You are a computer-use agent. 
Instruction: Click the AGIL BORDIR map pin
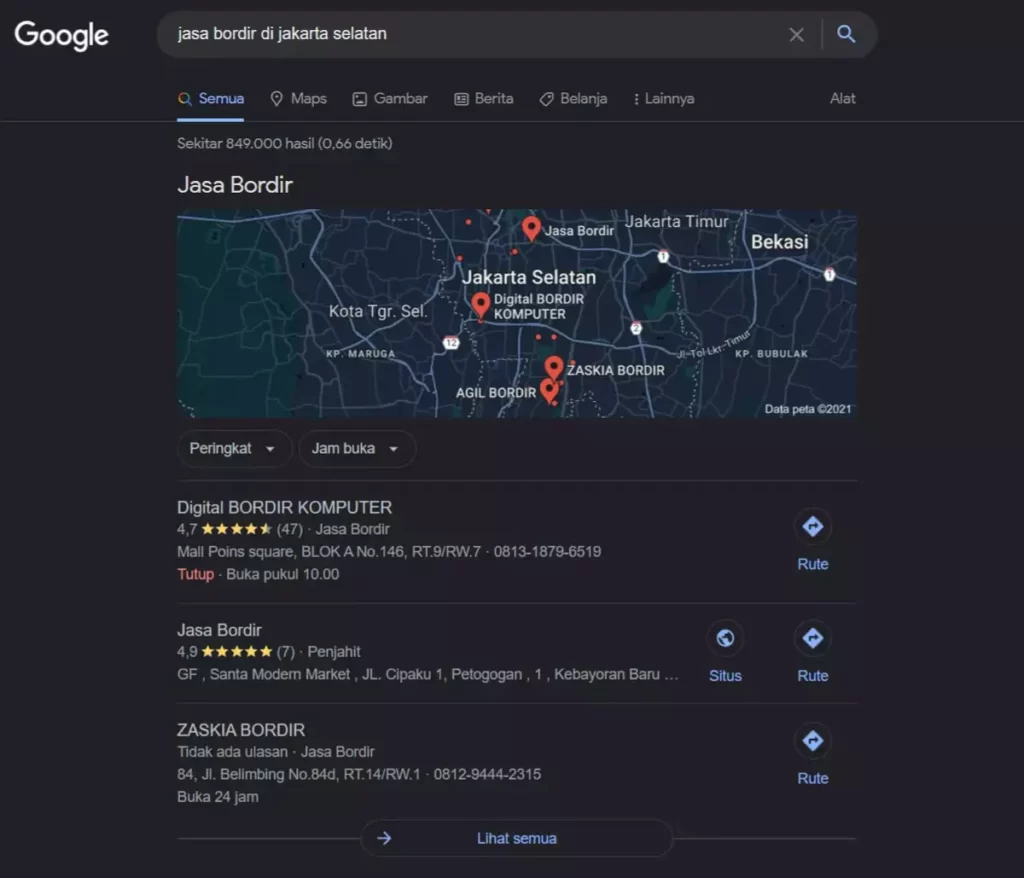(549, 391)
